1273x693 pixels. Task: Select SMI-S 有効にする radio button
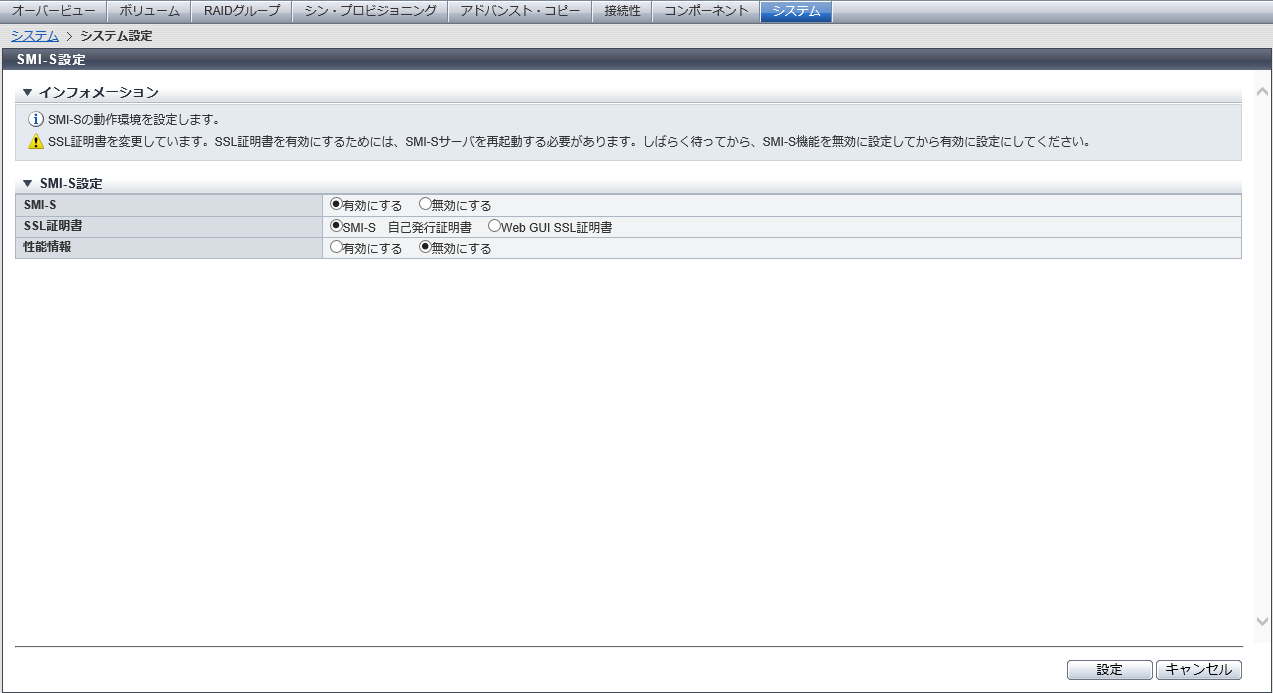[336, 204]
